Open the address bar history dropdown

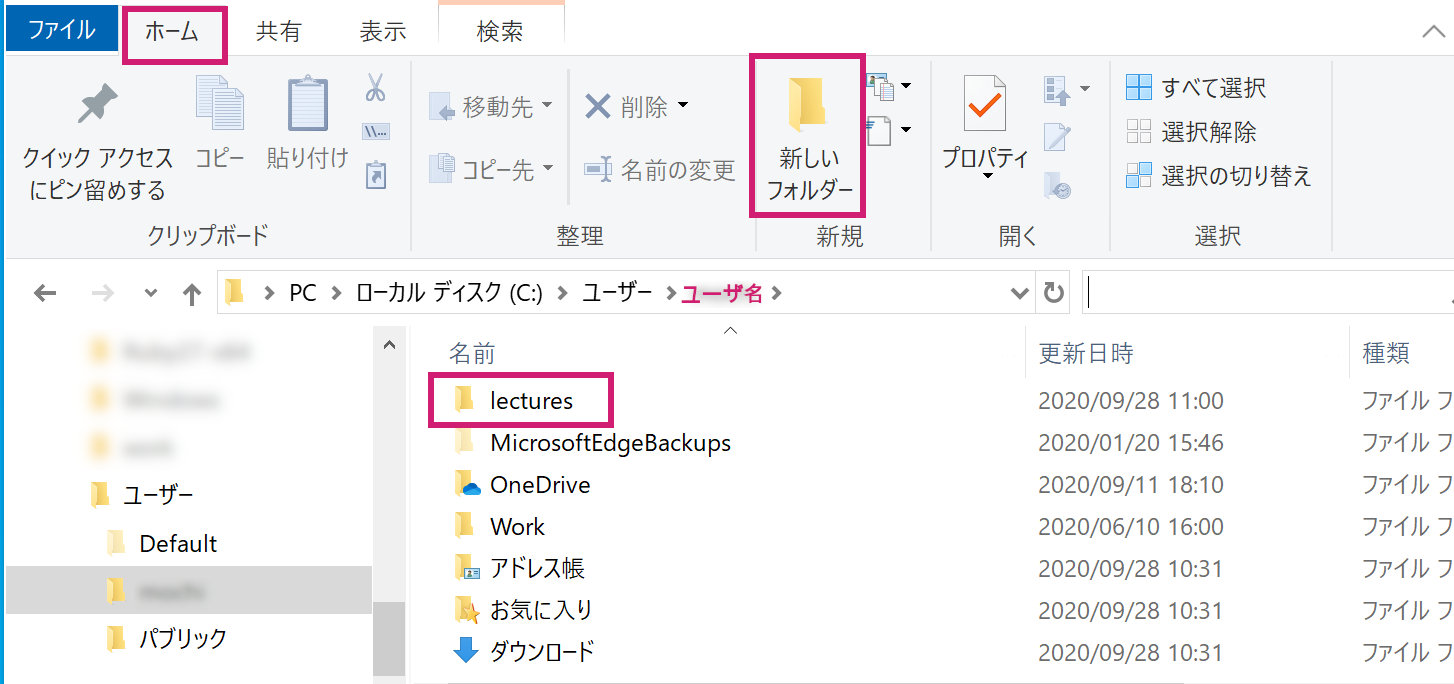tap(1020, 293)
